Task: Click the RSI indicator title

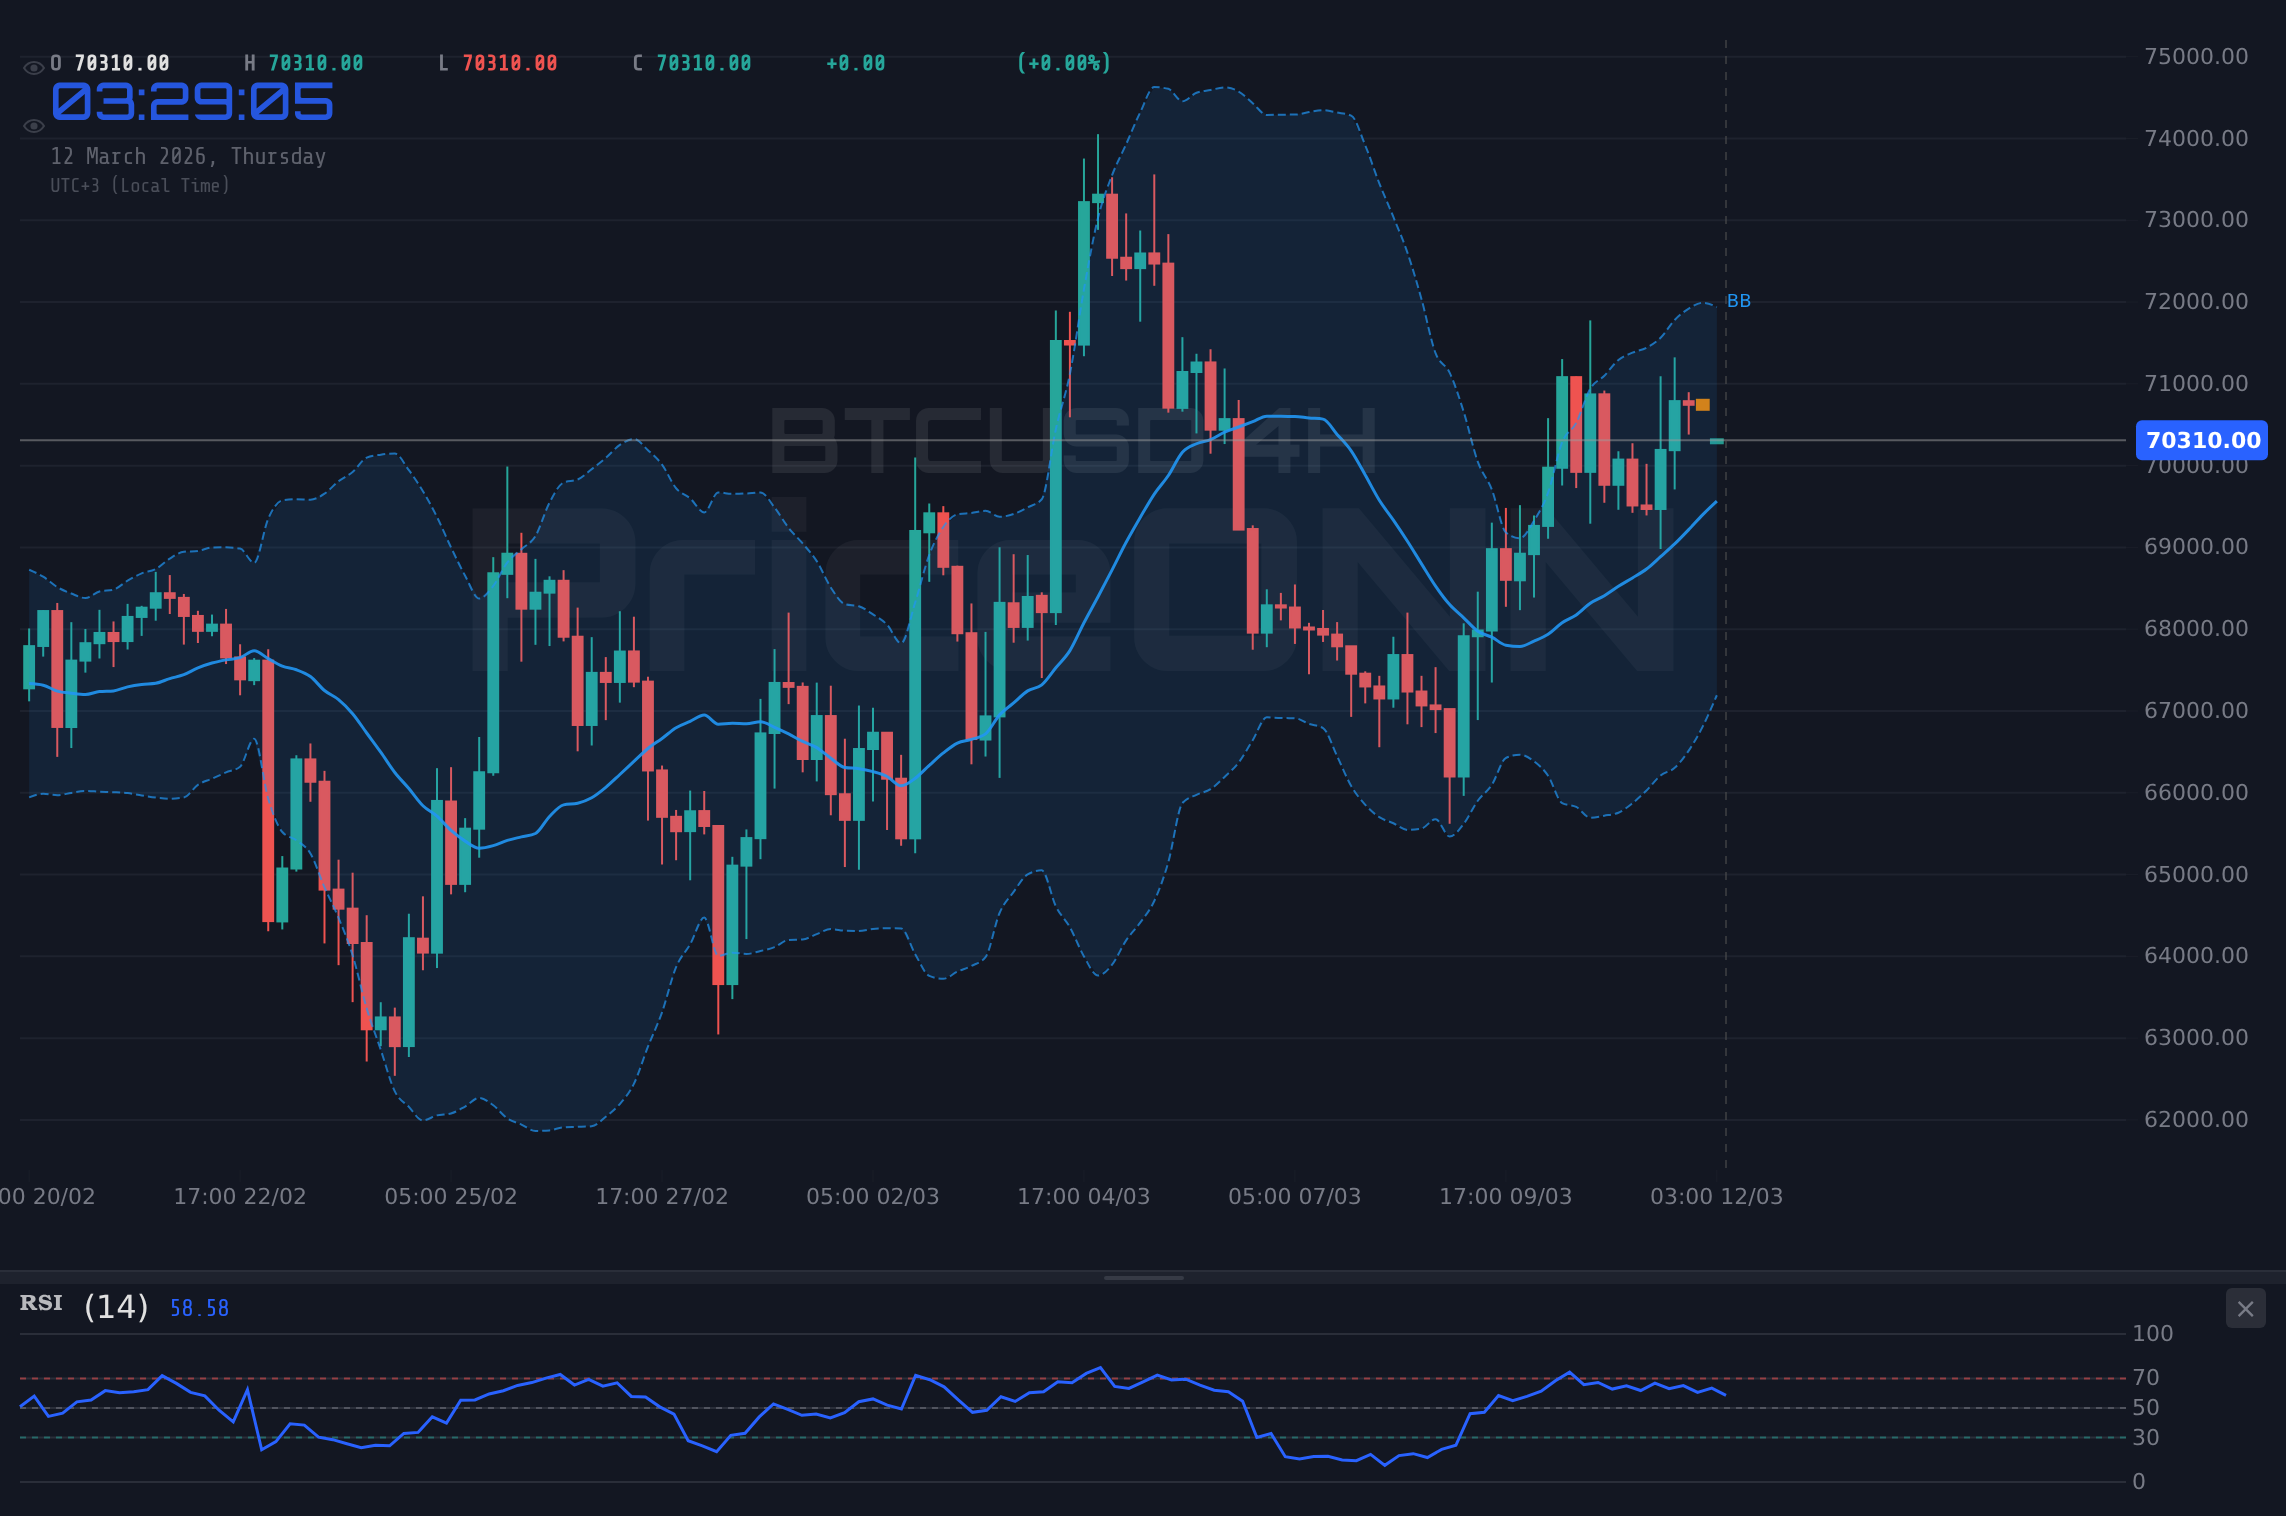Action: [x=41, y=1303]
